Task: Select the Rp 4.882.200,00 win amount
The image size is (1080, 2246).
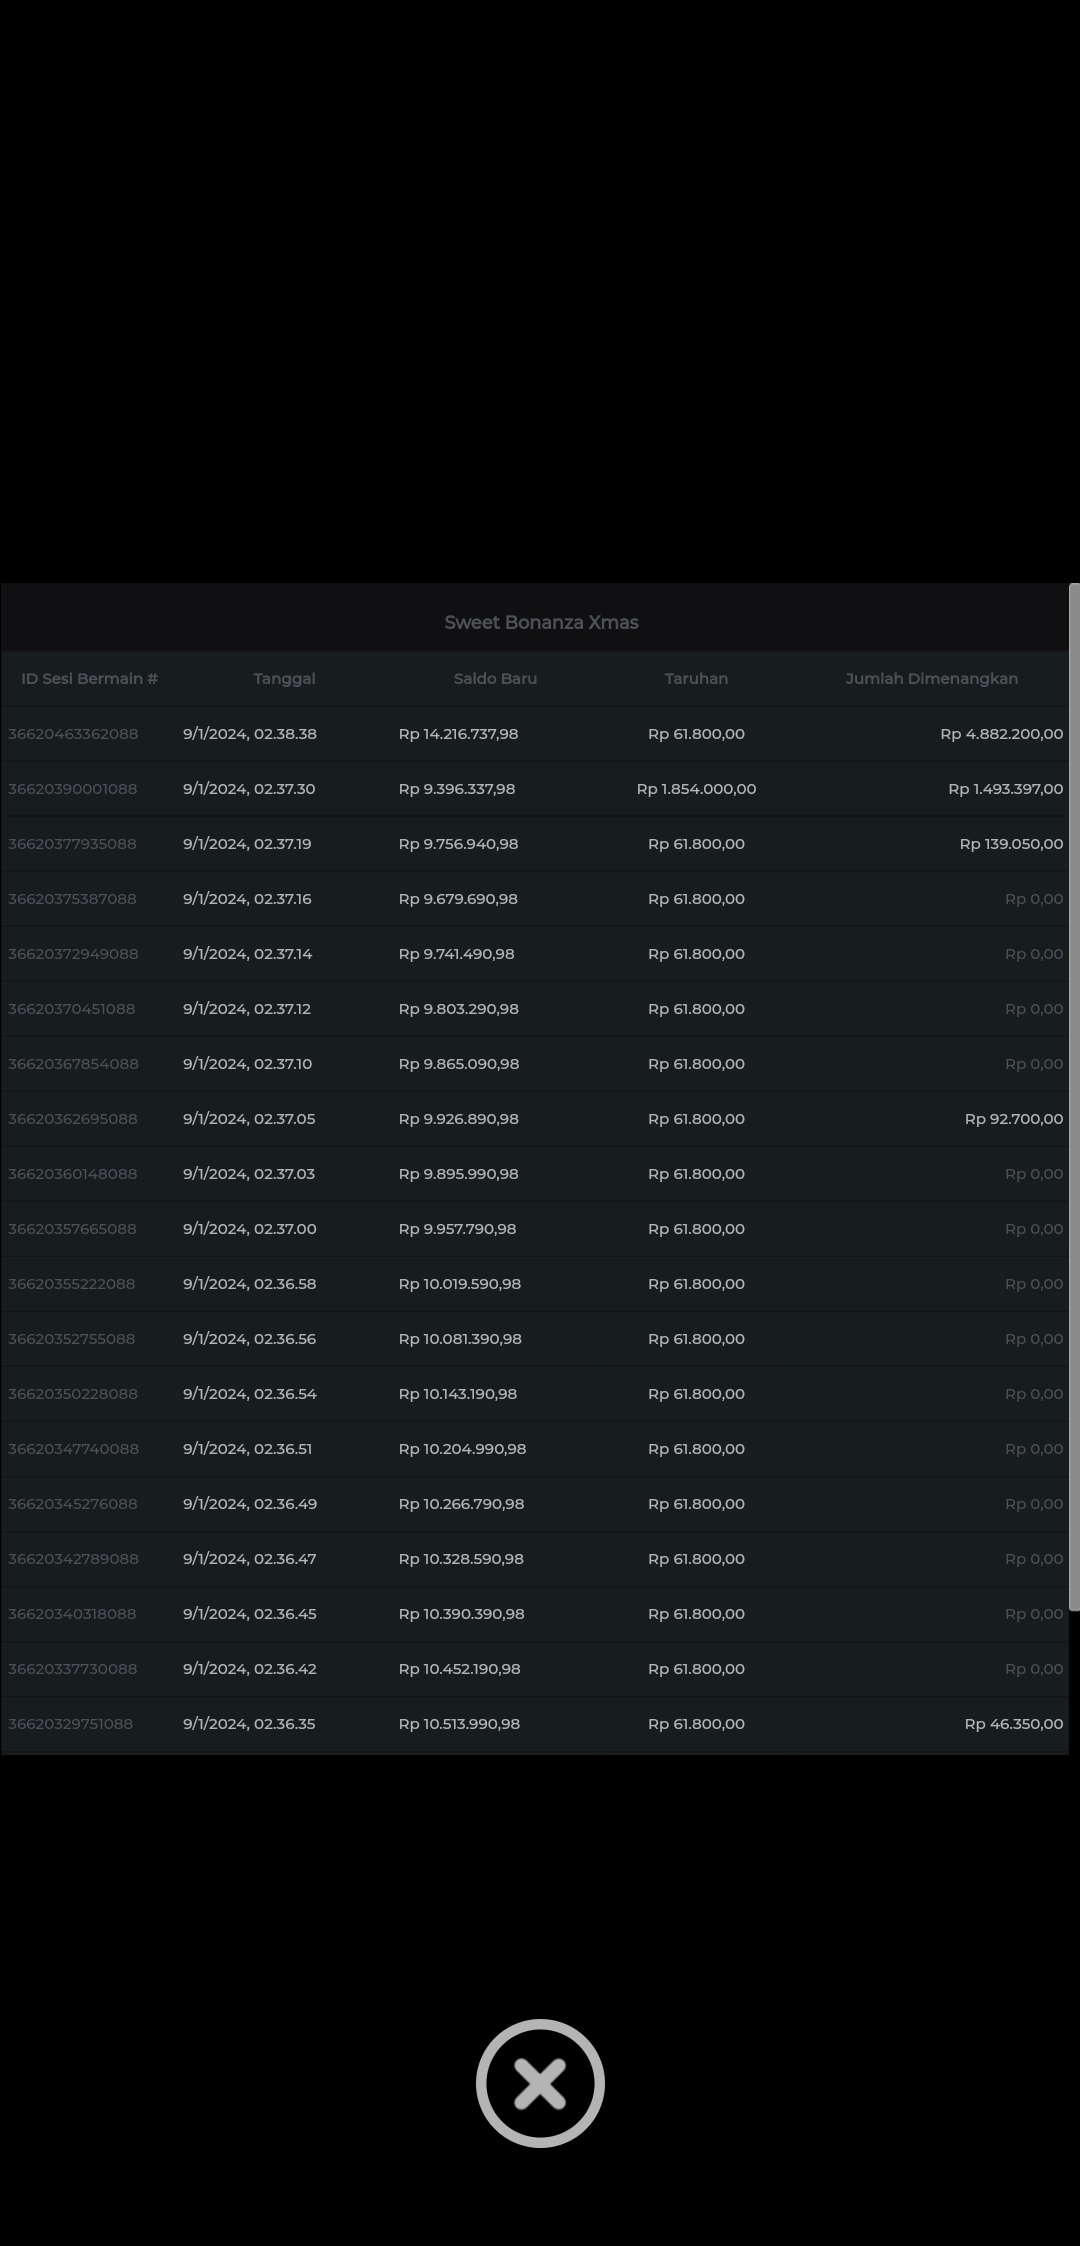Action: 1001,734
